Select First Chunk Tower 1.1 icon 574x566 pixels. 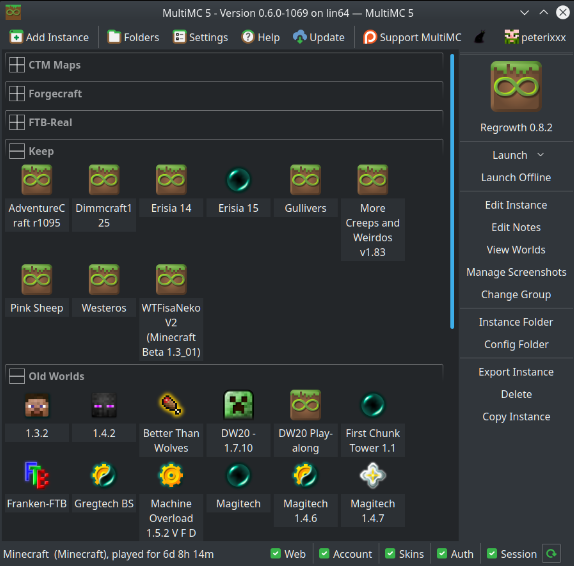[x=373, y=405]
